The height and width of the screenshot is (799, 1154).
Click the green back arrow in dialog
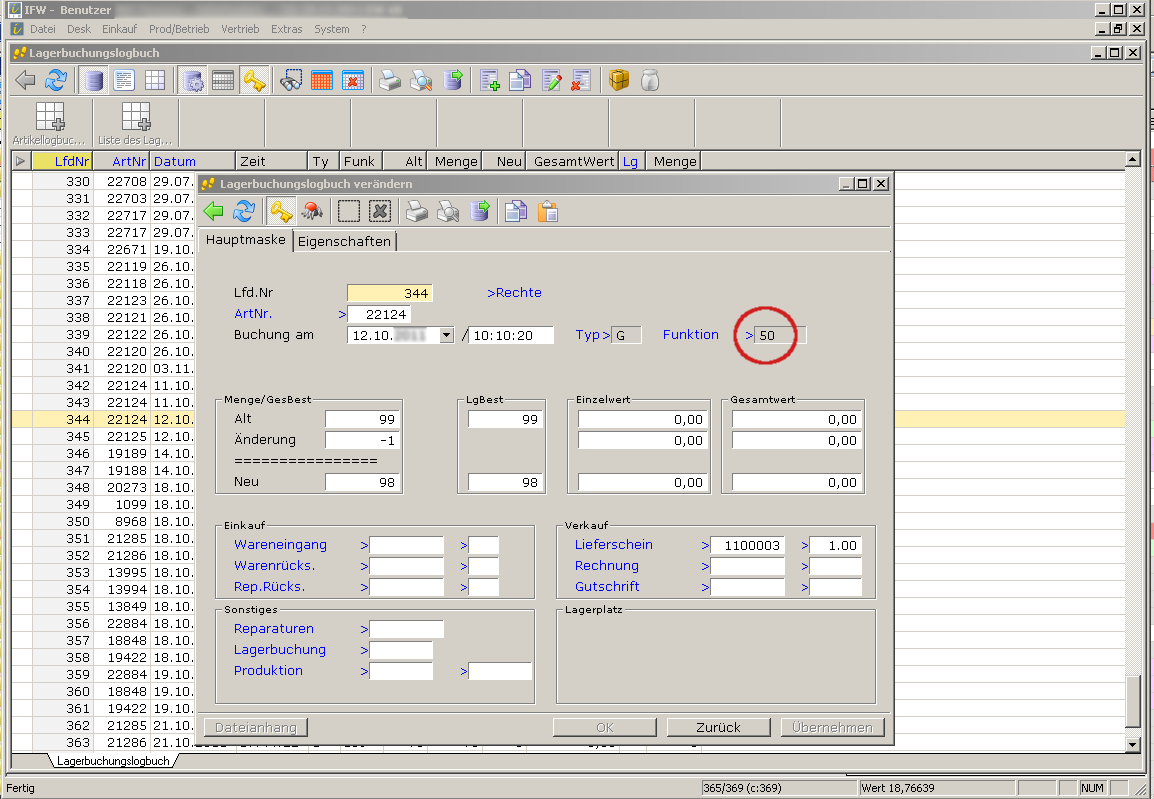[x=213, y=211]
